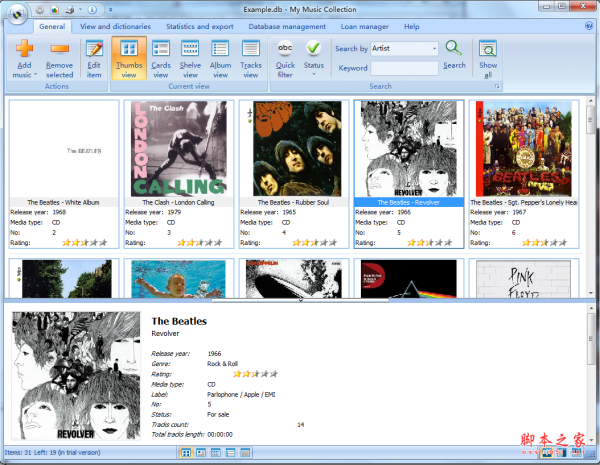This screenshot has width=600, height=465.
Task: Expand the Add music dropdown arrow
Action: (x=36, y=74)
